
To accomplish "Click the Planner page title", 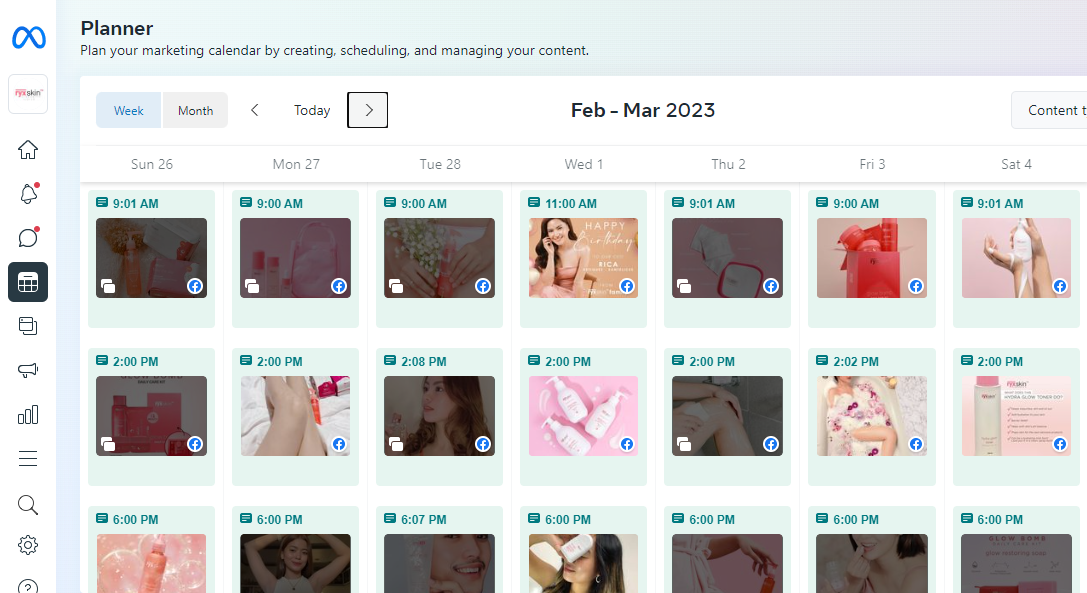I will 116,28.
